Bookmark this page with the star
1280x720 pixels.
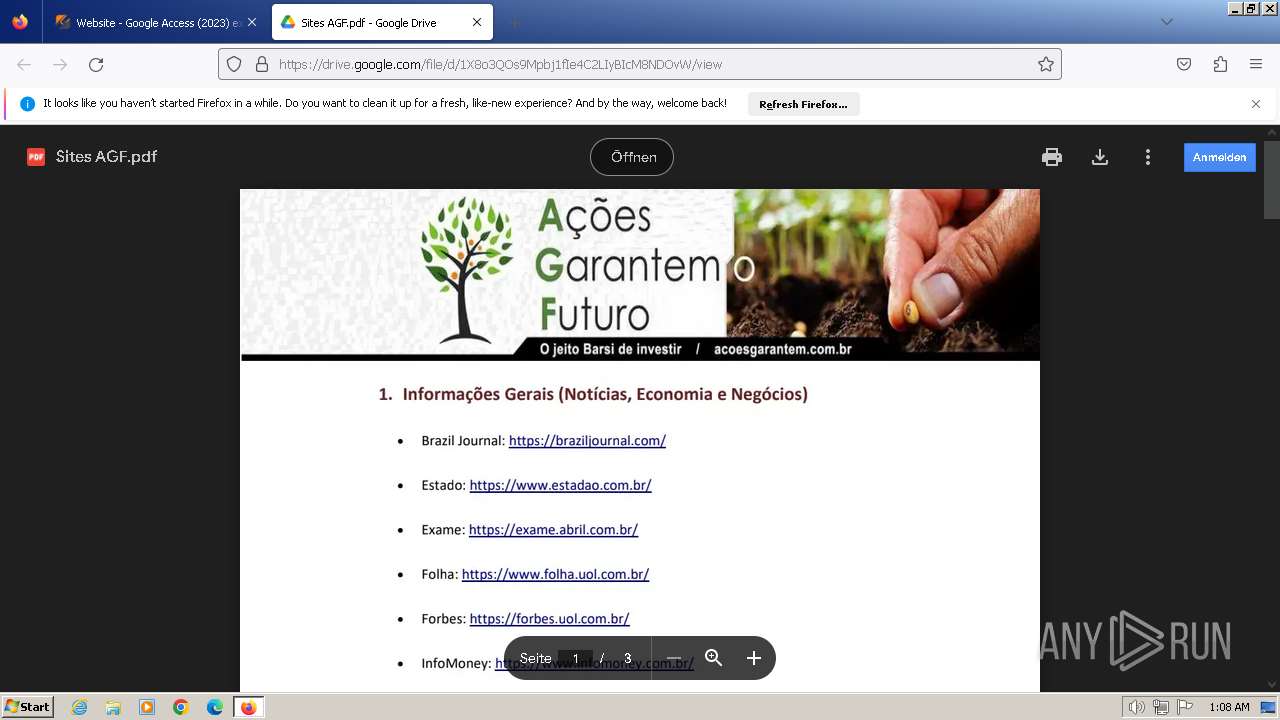pyautogui.click(x=1046, y=64)
